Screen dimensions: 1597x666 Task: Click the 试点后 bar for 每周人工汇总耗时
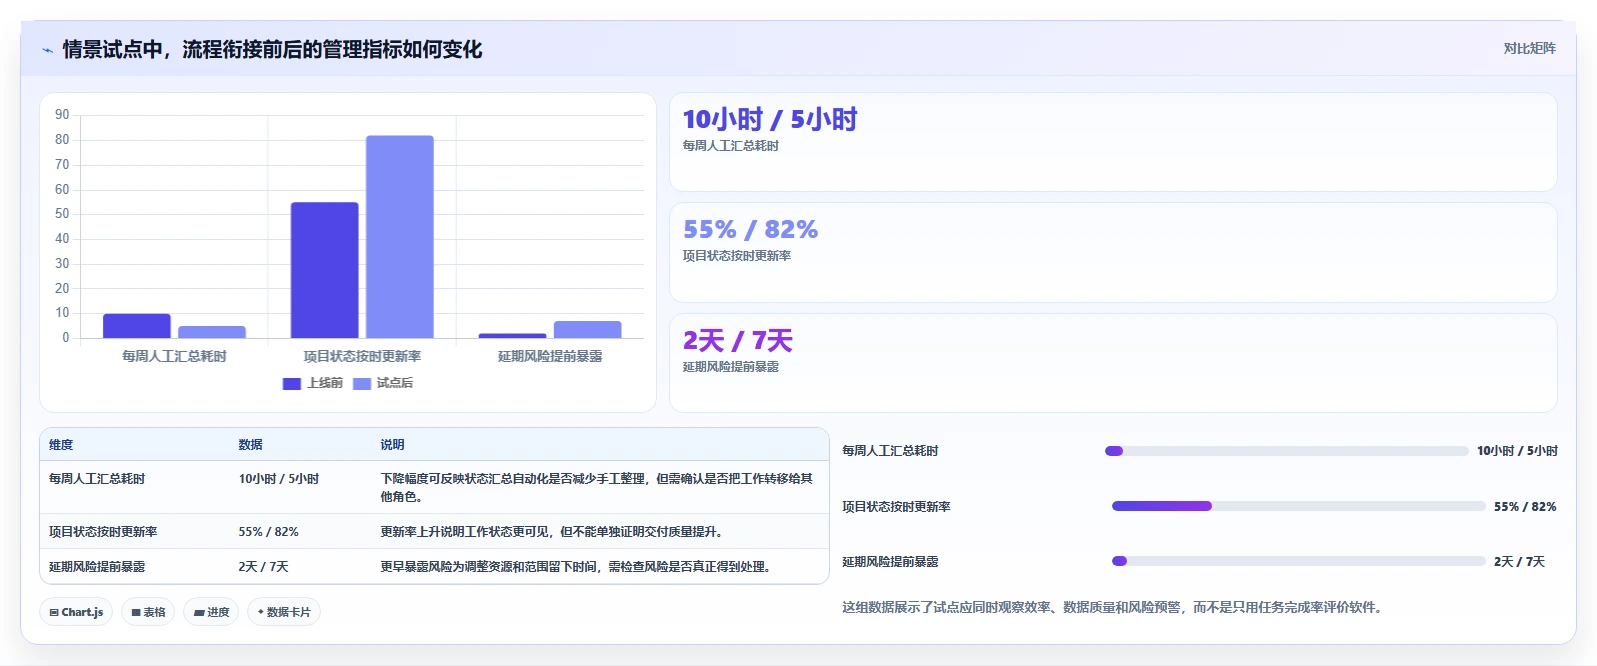tap(212, 332)
